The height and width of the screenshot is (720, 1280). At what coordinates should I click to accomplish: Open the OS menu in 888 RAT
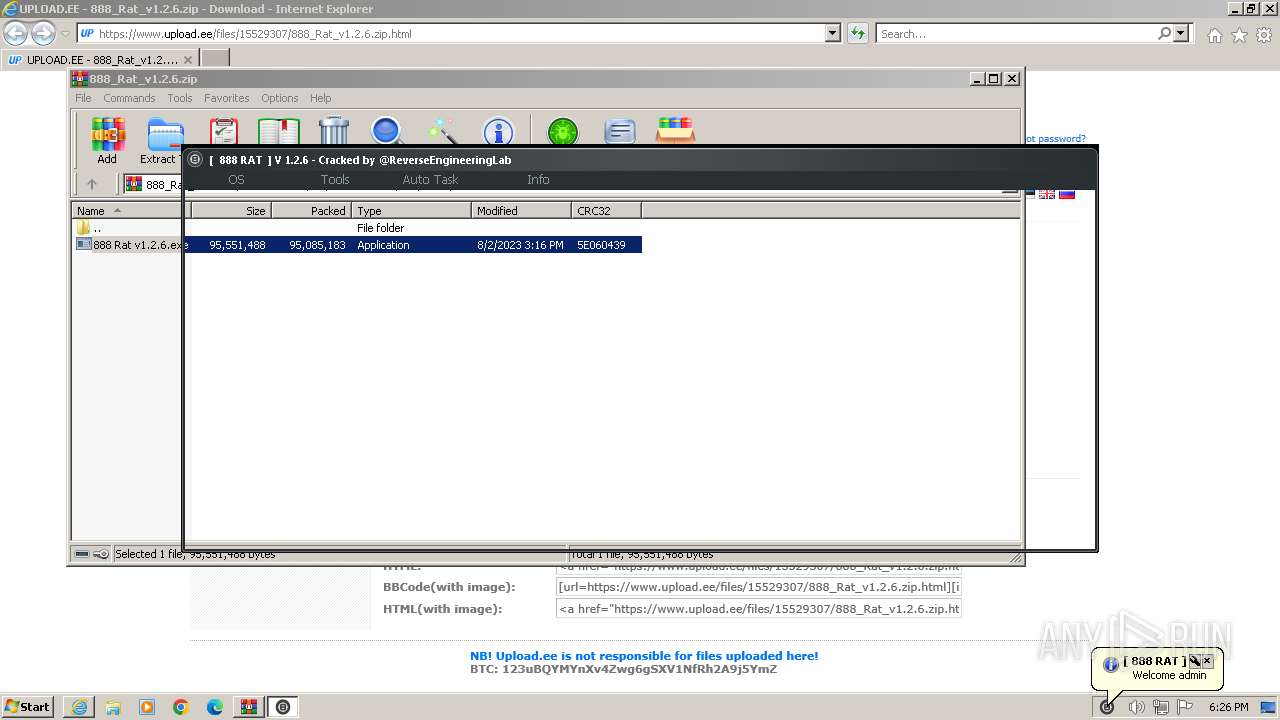tap(236, 180)
